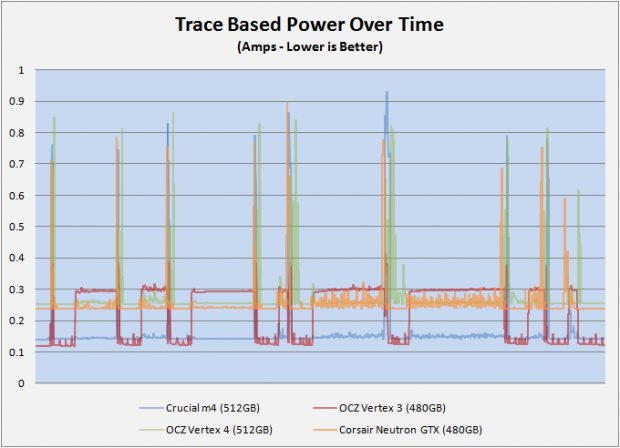Select the subtitle '(Amps - Lower is Better)'
The image size is (620, 448).
[310, 47]
